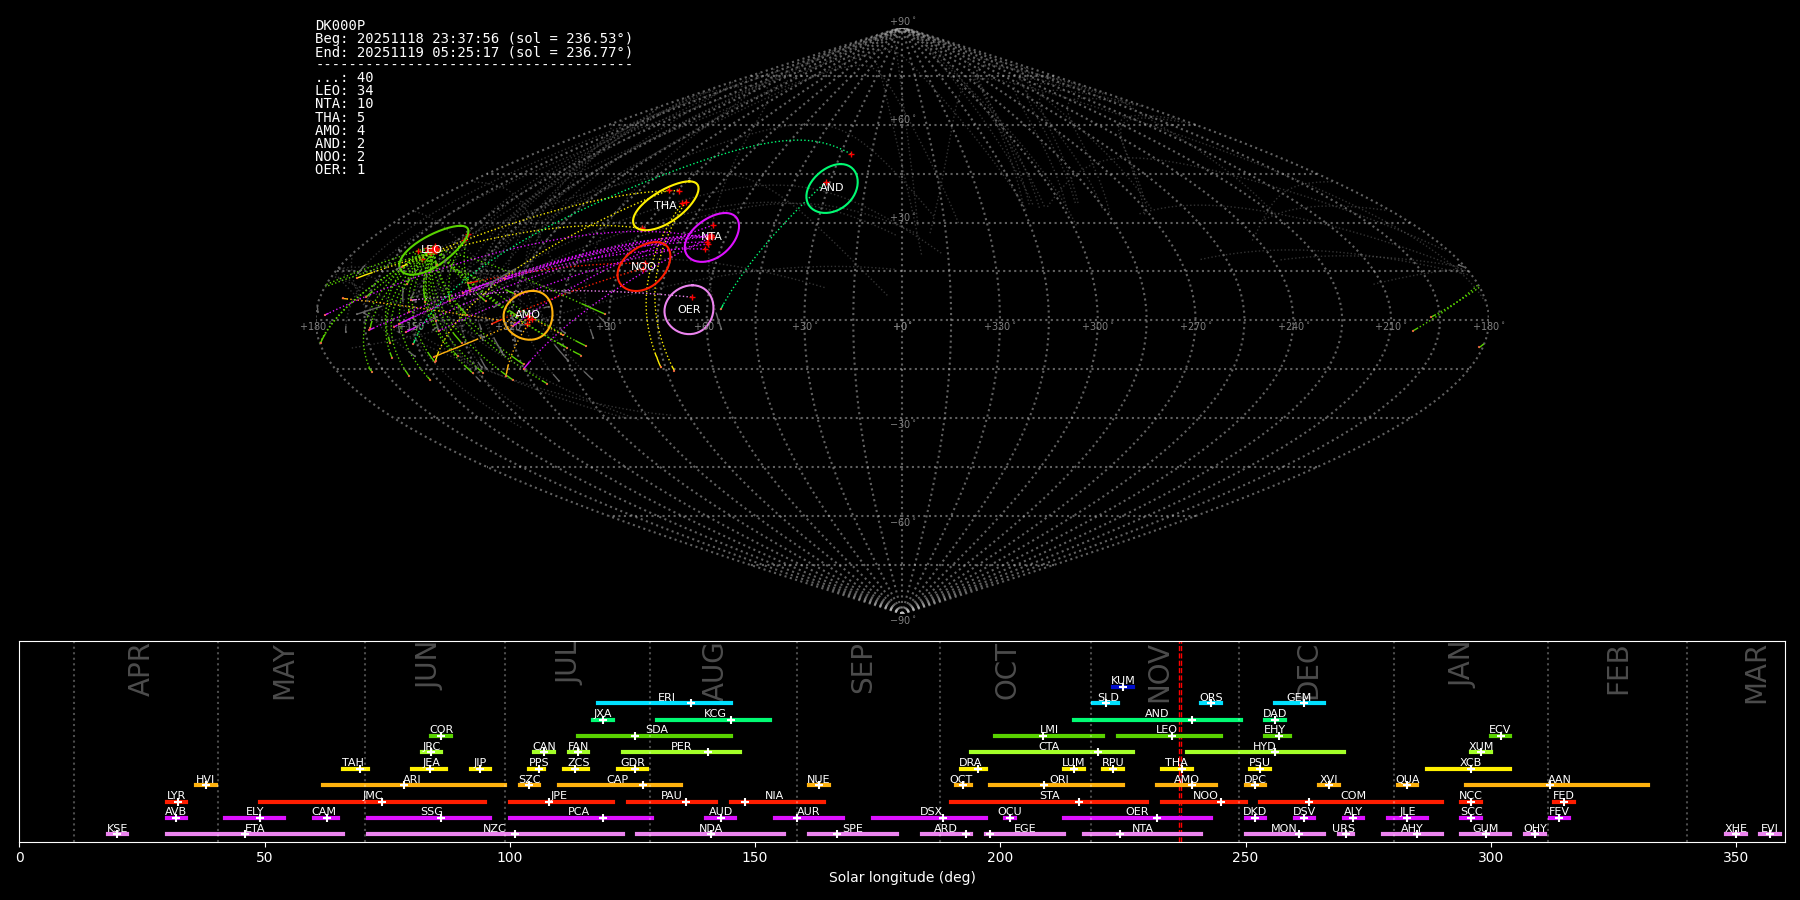The image size is (1800, 900).
Task: Click the red dashed current solar longitude line
Action: pyautogui.click(x=1180, y=740)
